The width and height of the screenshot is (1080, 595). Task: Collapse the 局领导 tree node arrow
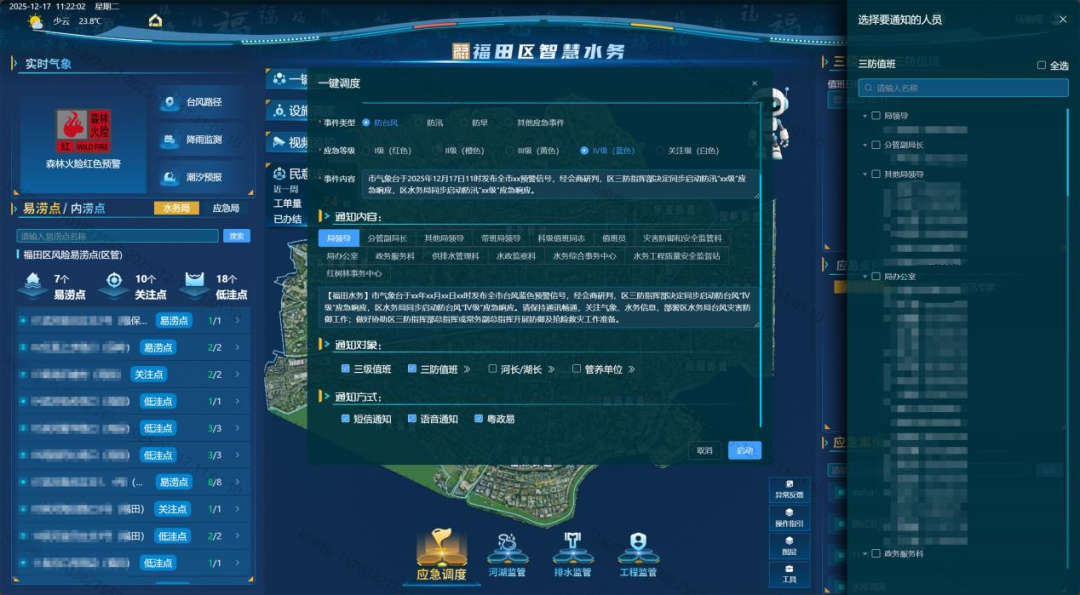tap(864, 116)
